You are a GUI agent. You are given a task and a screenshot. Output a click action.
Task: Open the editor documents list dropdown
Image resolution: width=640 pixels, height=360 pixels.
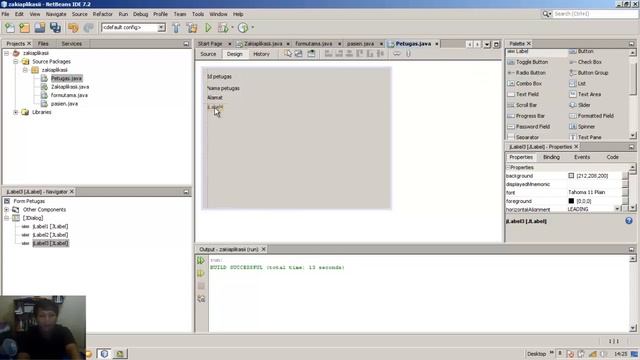tap(487, 44)
